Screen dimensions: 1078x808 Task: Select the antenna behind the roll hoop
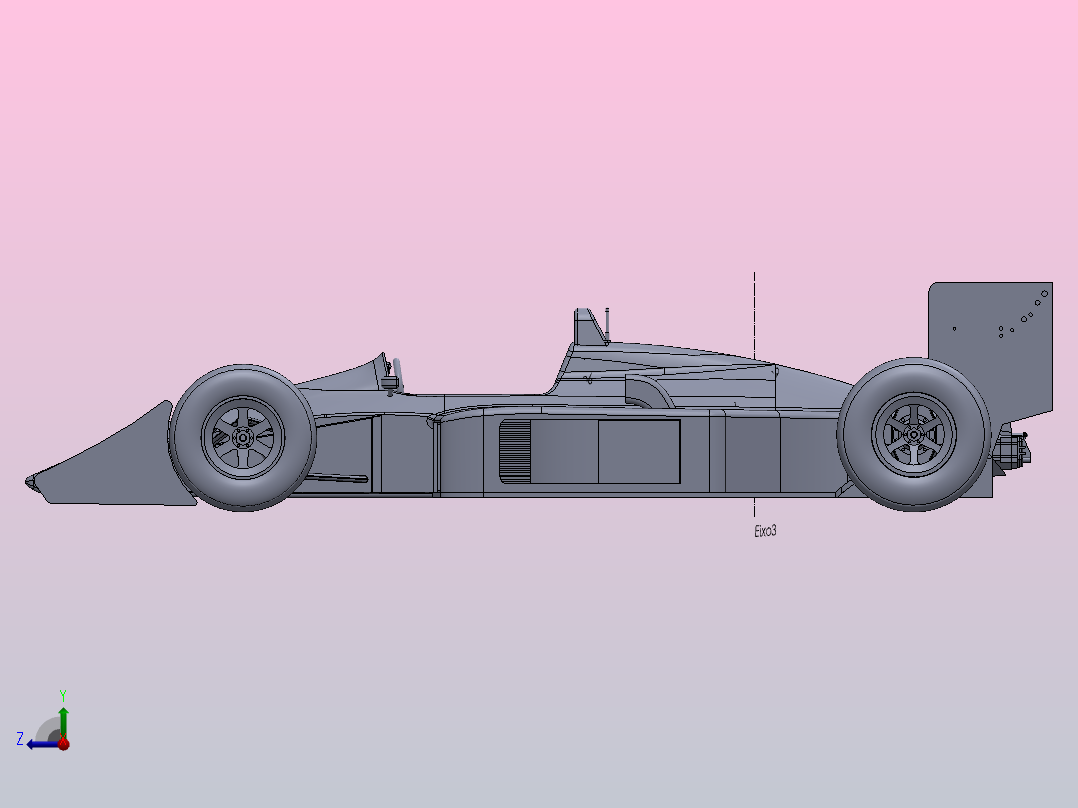[607, 325]
